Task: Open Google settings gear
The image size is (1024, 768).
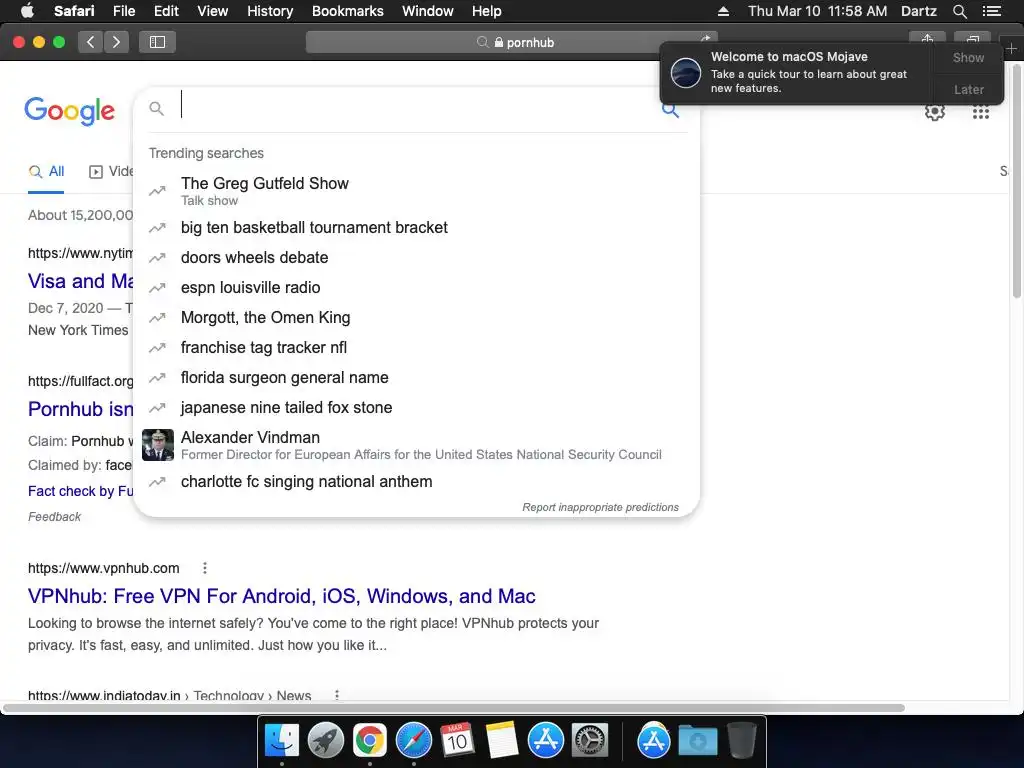Action: (935, 112)
